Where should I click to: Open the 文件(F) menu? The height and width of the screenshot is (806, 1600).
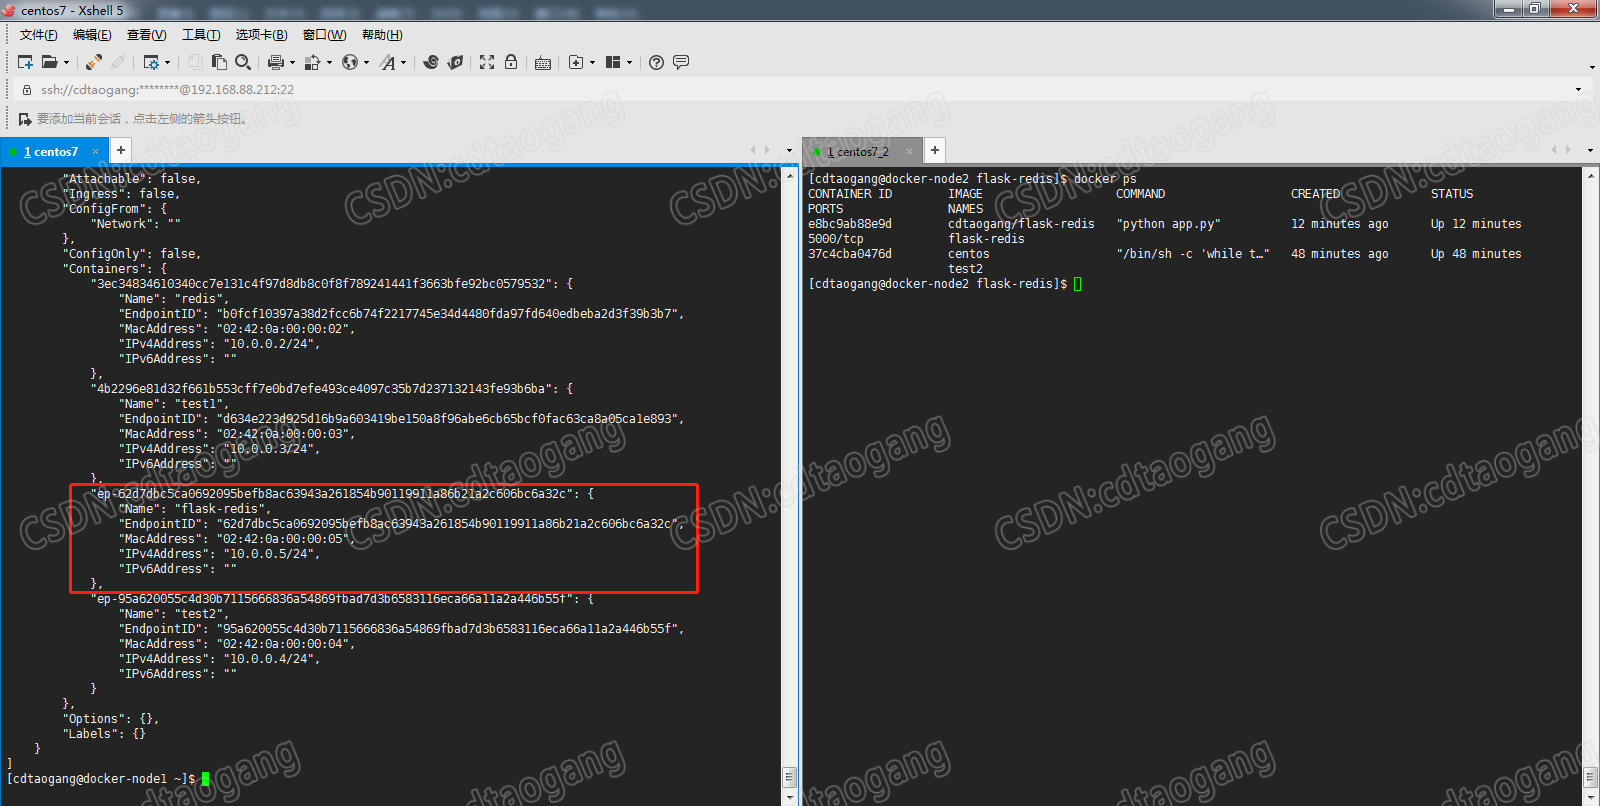(x=39, y=35)
